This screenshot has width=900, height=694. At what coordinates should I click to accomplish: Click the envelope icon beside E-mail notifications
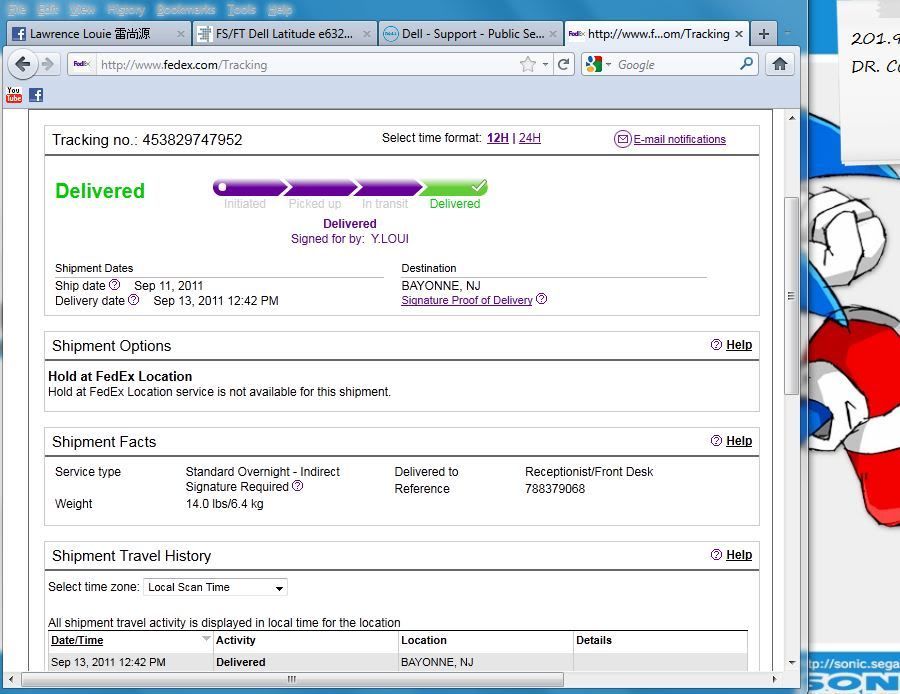(x=623, y=139)
